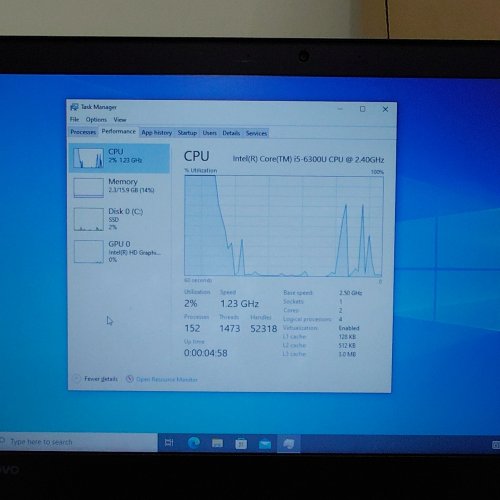Viewport: 500px width, 500px height.
Task: Select the Memory performance item
Action: (x=119, y=188)
